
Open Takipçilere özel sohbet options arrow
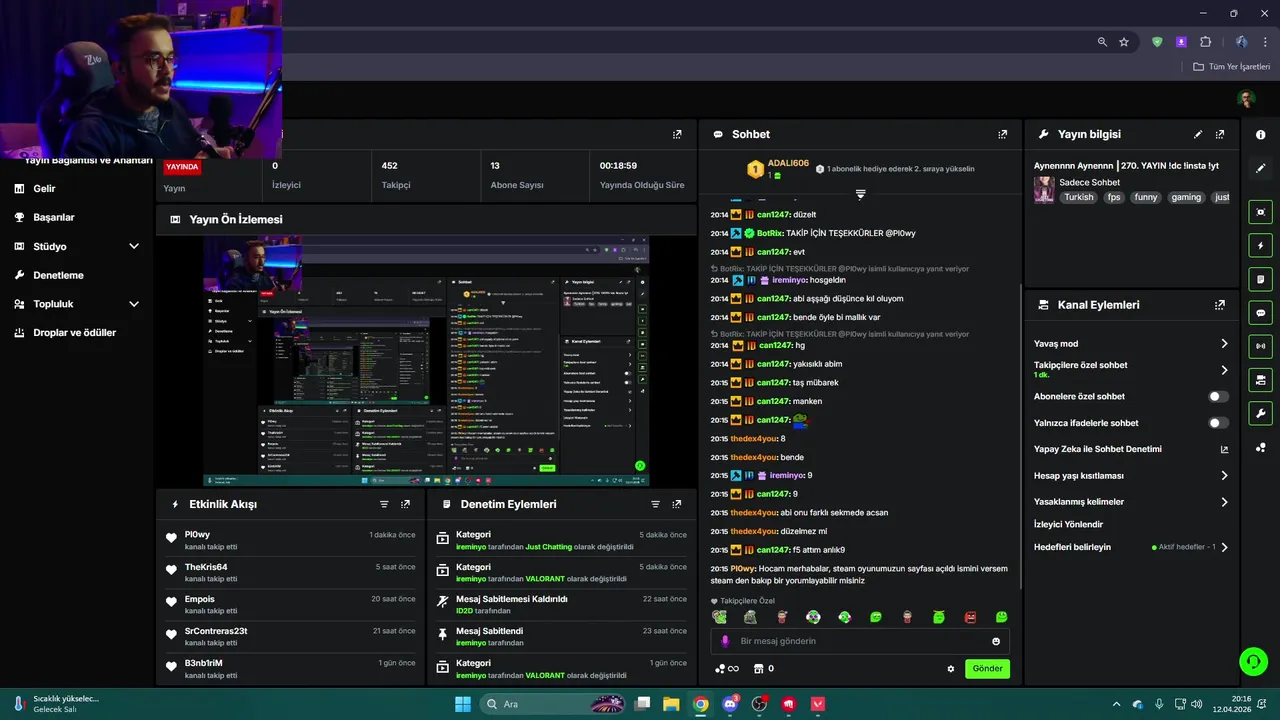[x=1224, y=370]
